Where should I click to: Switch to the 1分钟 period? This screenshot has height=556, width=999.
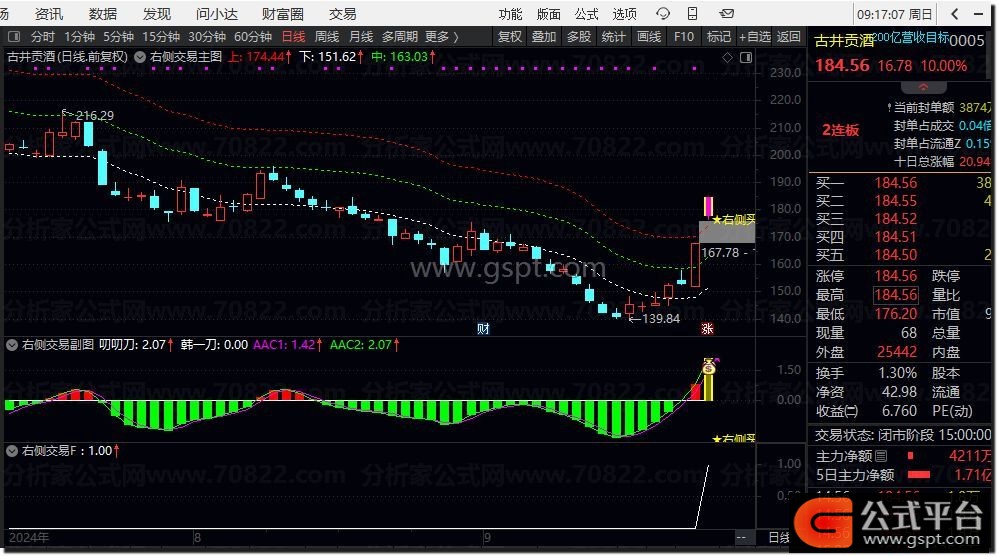(x=79, y=37)
